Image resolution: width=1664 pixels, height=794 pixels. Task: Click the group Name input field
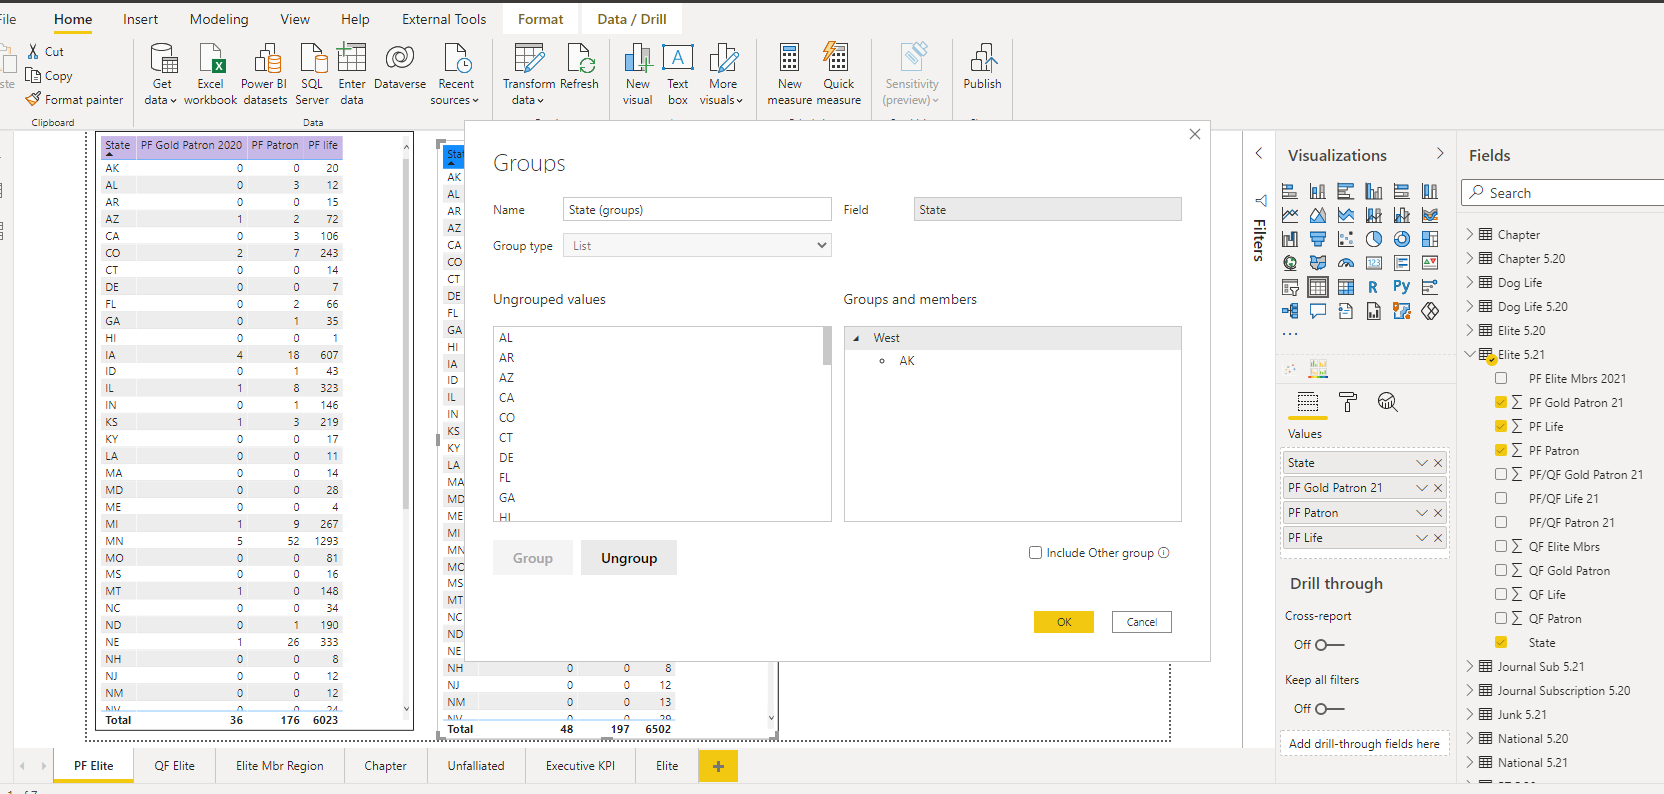pyautogui.click(x=697, y=209)
